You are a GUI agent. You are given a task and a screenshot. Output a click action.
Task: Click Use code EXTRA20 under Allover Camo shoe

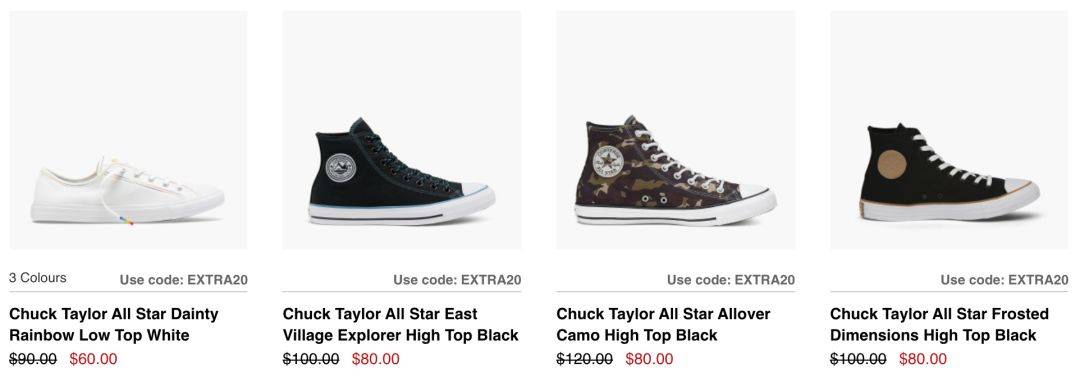tap(731, 280)
